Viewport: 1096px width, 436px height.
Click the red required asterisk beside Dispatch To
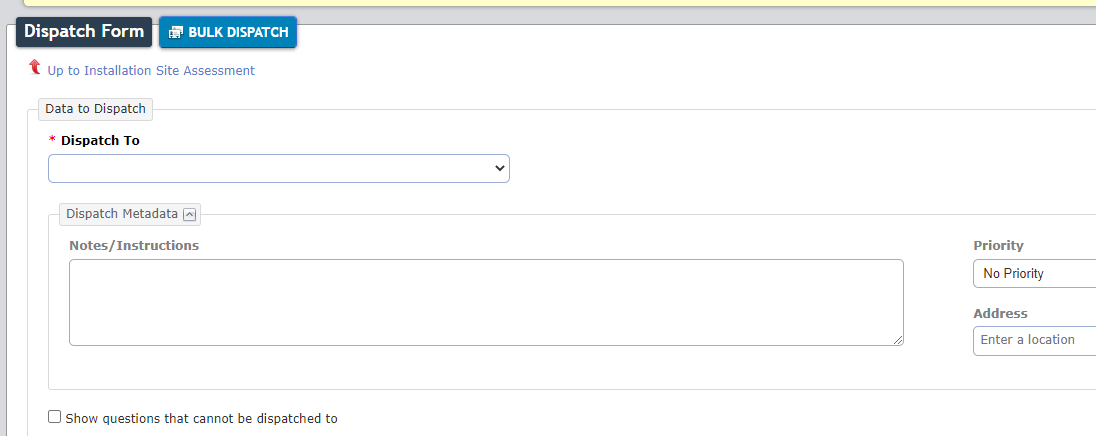(x=52, y=141)
